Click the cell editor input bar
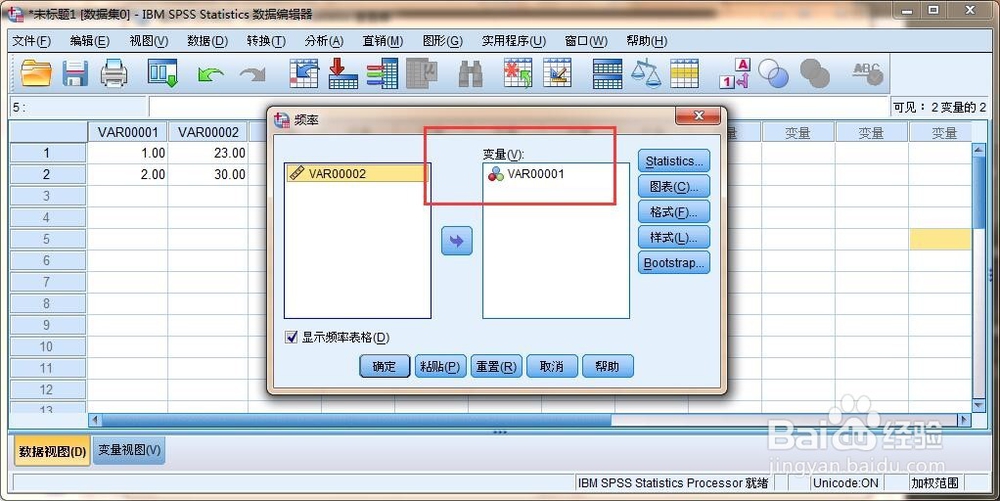 (x=518, y=107)
